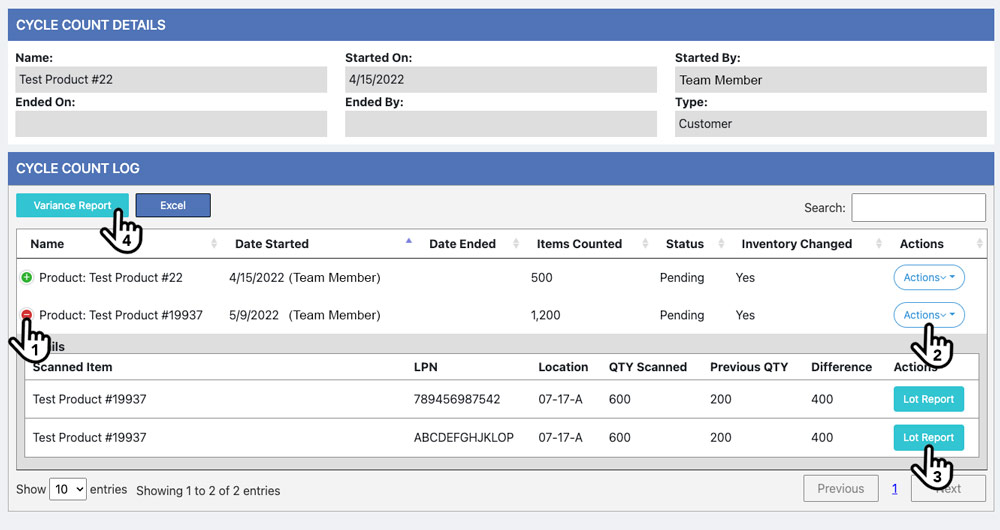Open the Show entries count dropdown
The width and height of the screenshot is (1000, 530).
68,489
